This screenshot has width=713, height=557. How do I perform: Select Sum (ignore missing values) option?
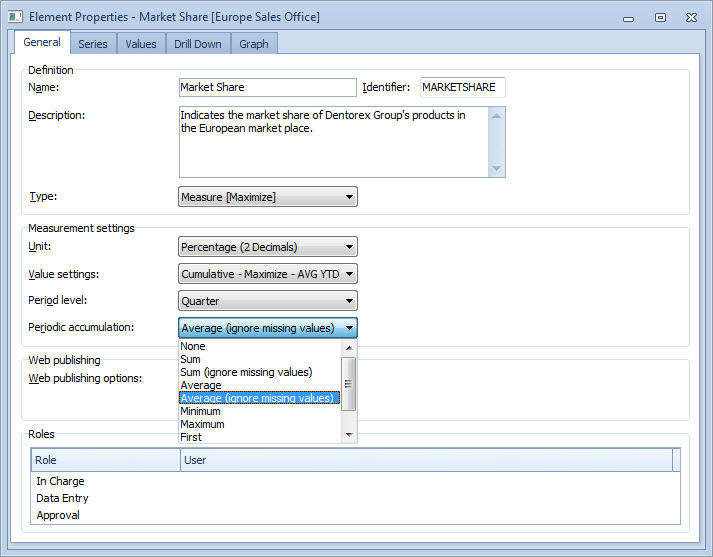coord(246,372)
